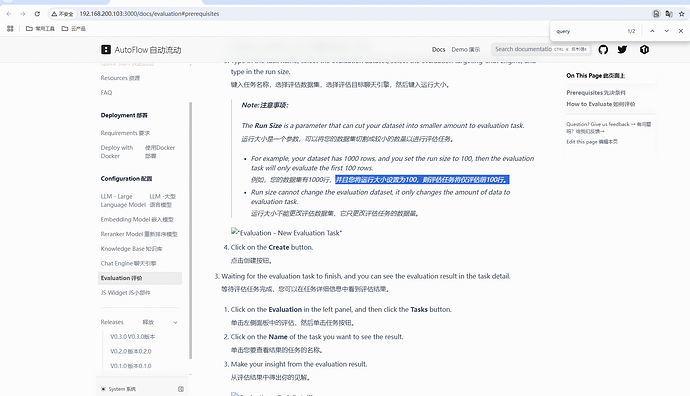Click the browser forward arrow

pyautogui.click(x=23, y=14)
